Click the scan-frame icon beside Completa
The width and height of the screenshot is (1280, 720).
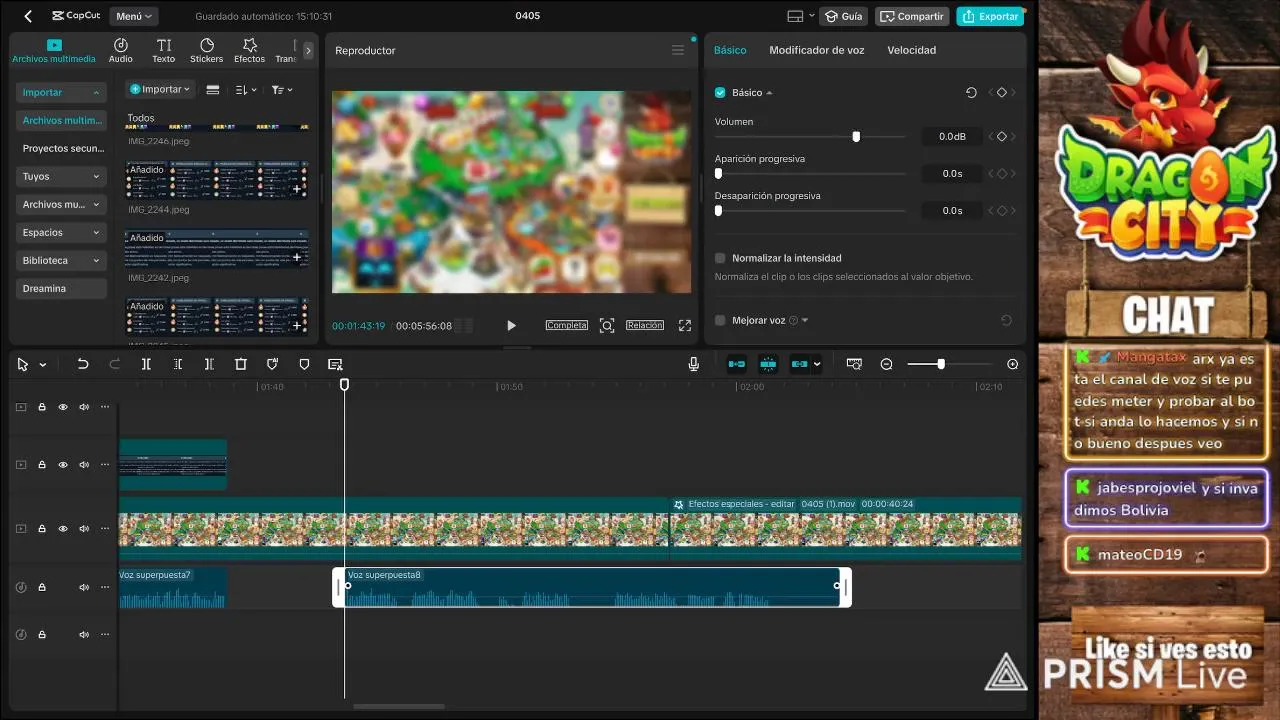click(607, 325)
